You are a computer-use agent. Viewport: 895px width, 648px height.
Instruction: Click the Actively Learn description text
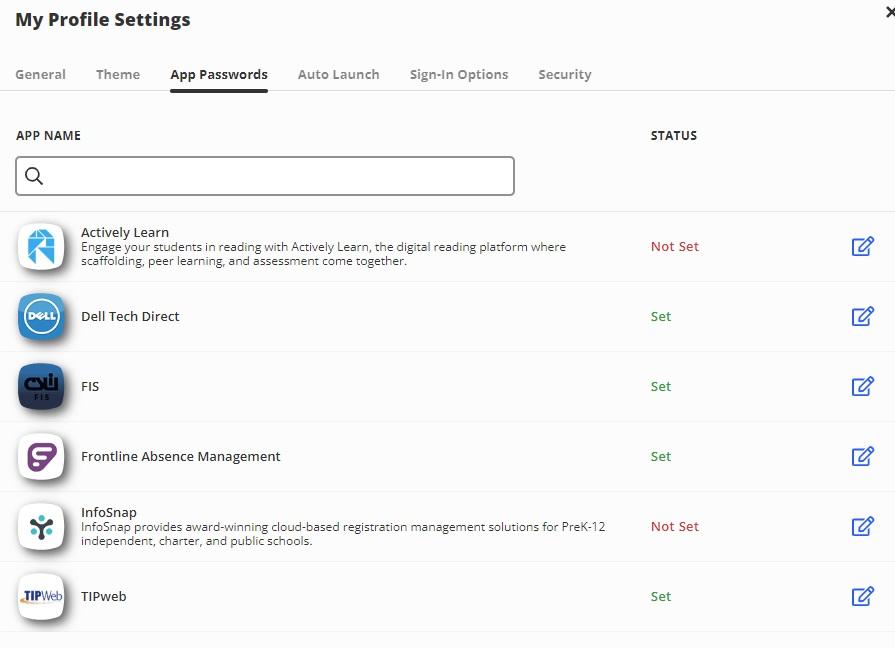323,254
